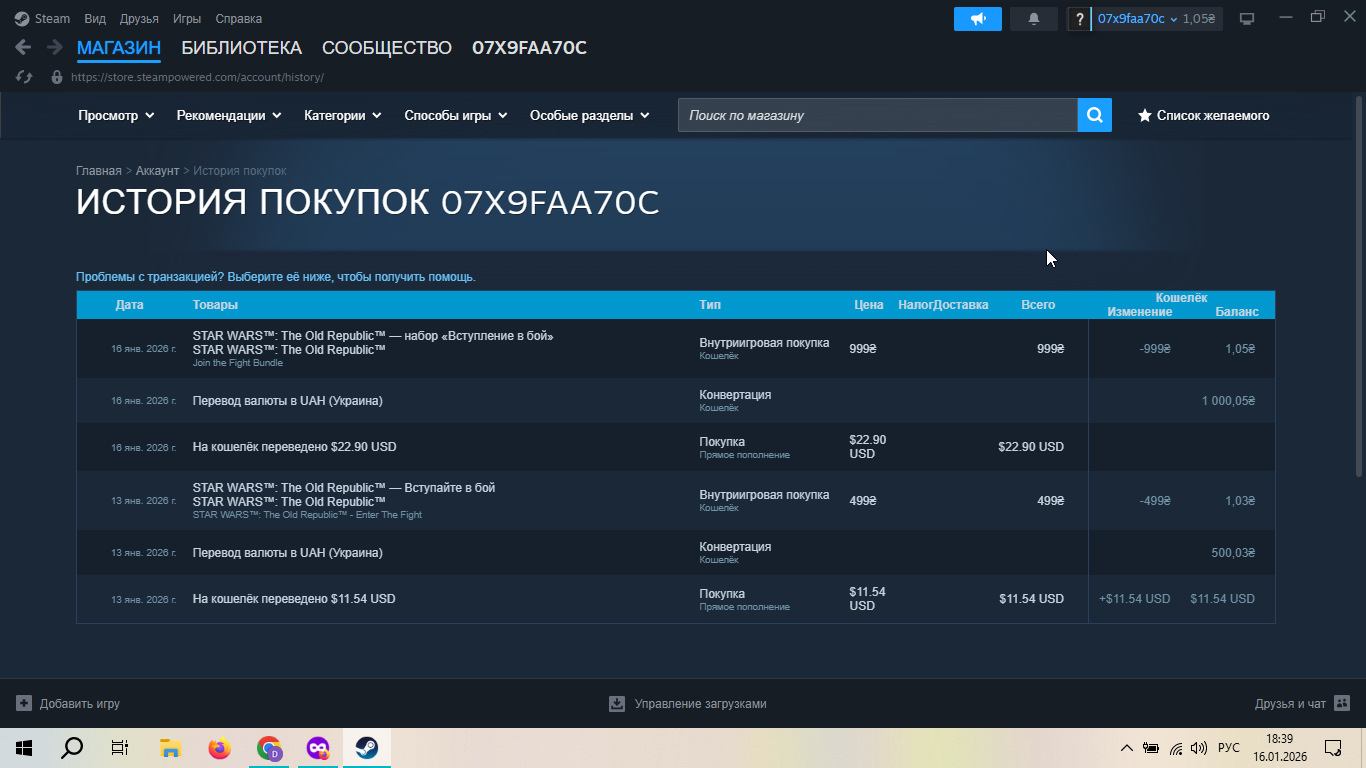This screenshot has width=1366, height=768.
Task: Click the conversion row with balance 500,03₴
Action: [x=676, y=553]
